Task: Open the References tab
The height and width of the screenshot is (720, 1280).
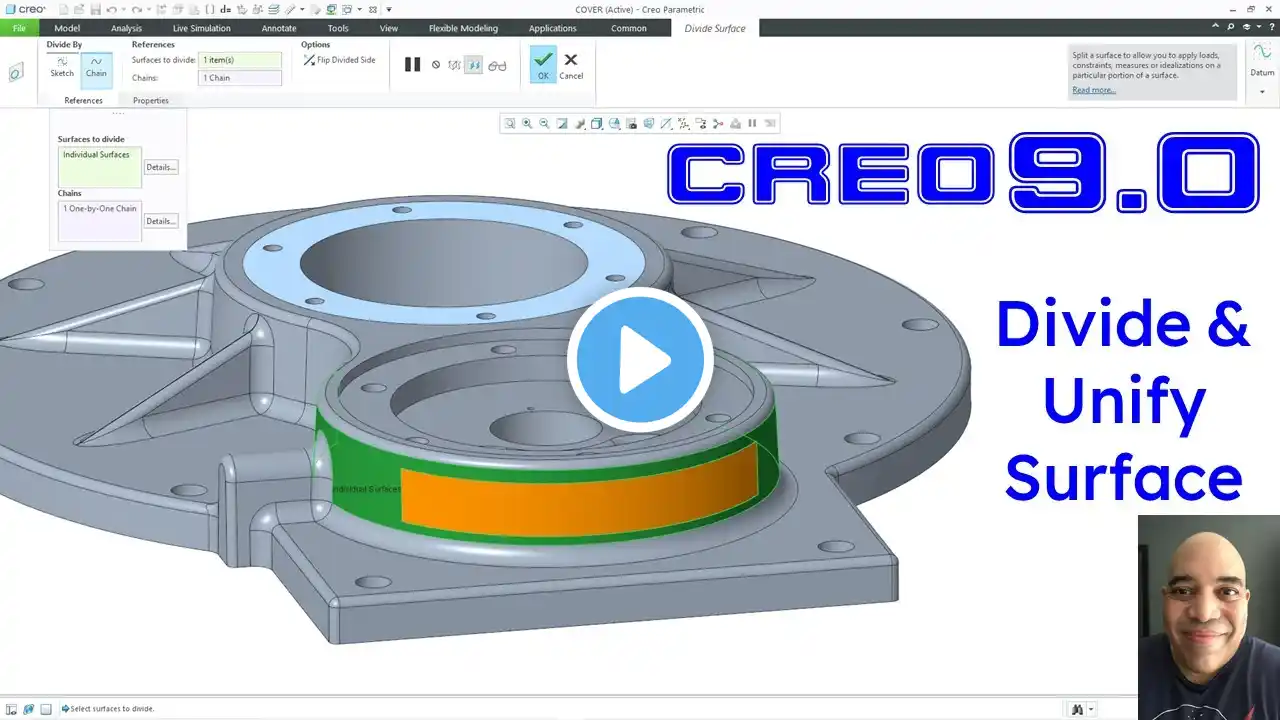Action: pos(83,100)
